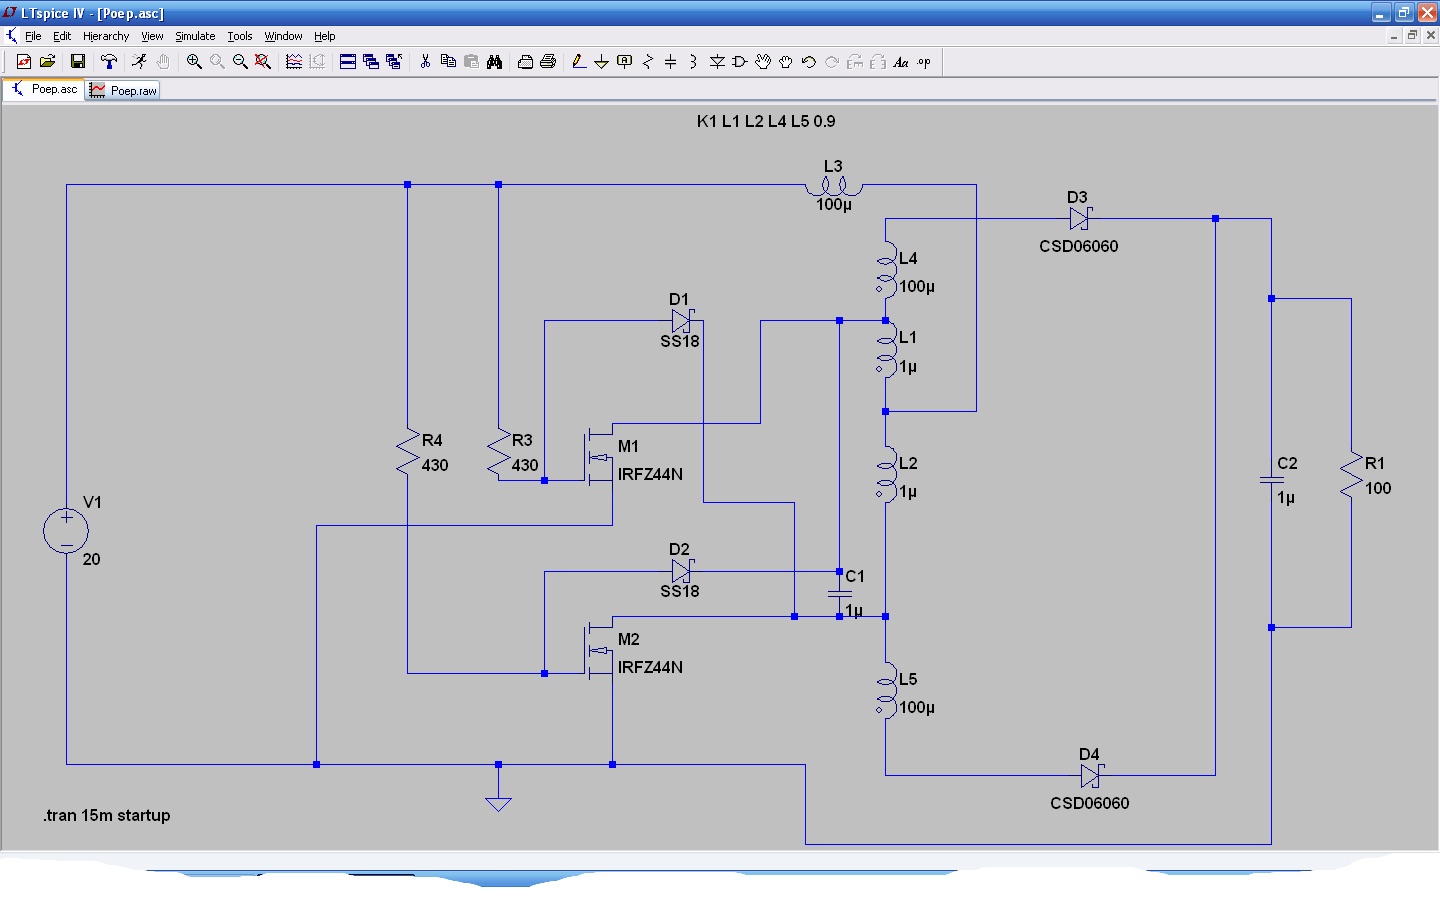The width and height of the screenshot is (1440, 900).
Task: Open the Control Panel hammer icon
Action: (x=109, y=62)
